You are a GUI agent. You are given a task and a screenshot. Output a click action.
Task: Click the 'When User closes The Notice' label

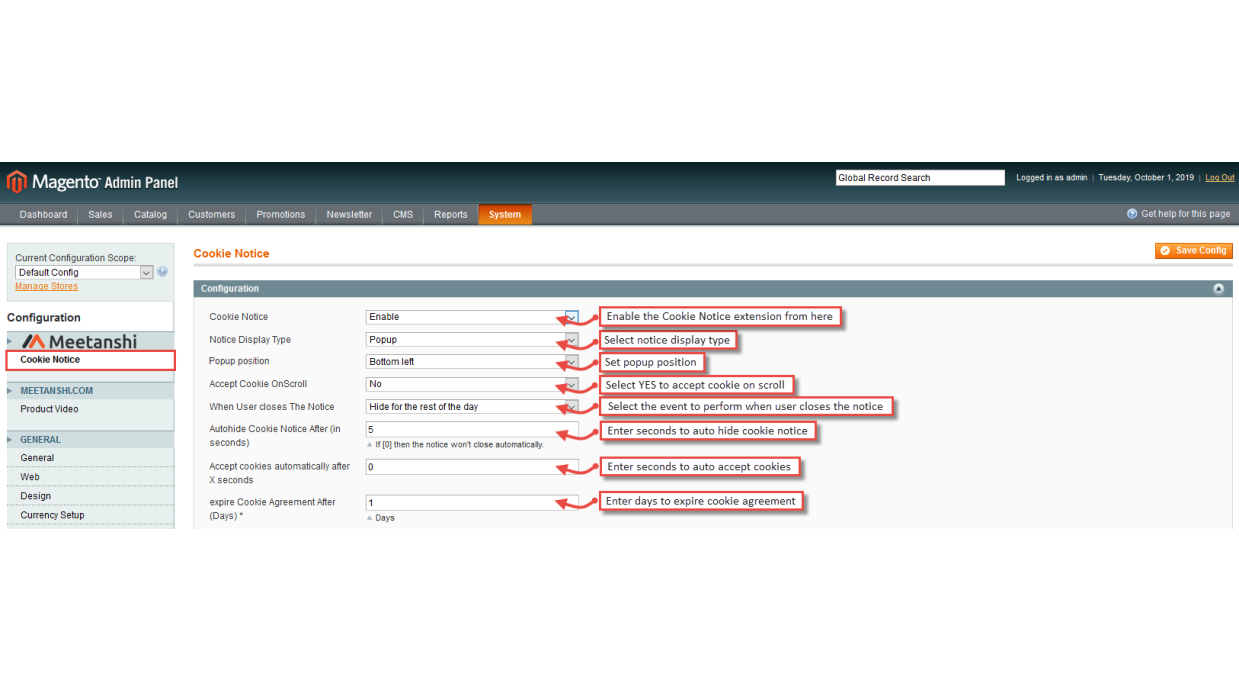click(272, 407)
